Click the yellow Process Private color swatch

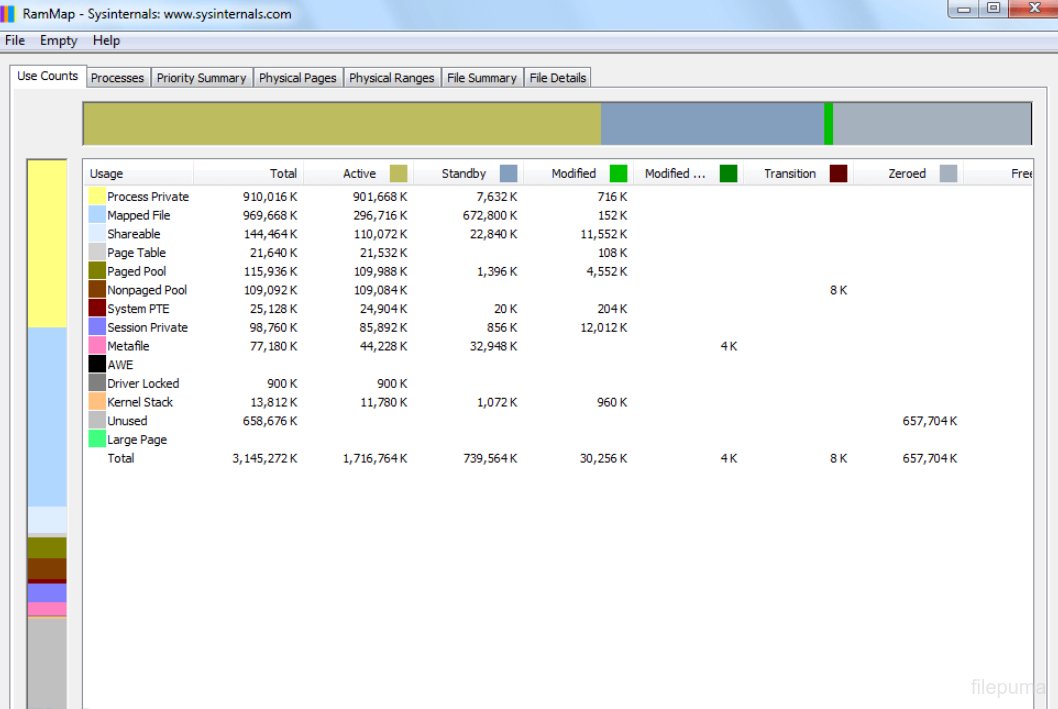click(96, 196)
